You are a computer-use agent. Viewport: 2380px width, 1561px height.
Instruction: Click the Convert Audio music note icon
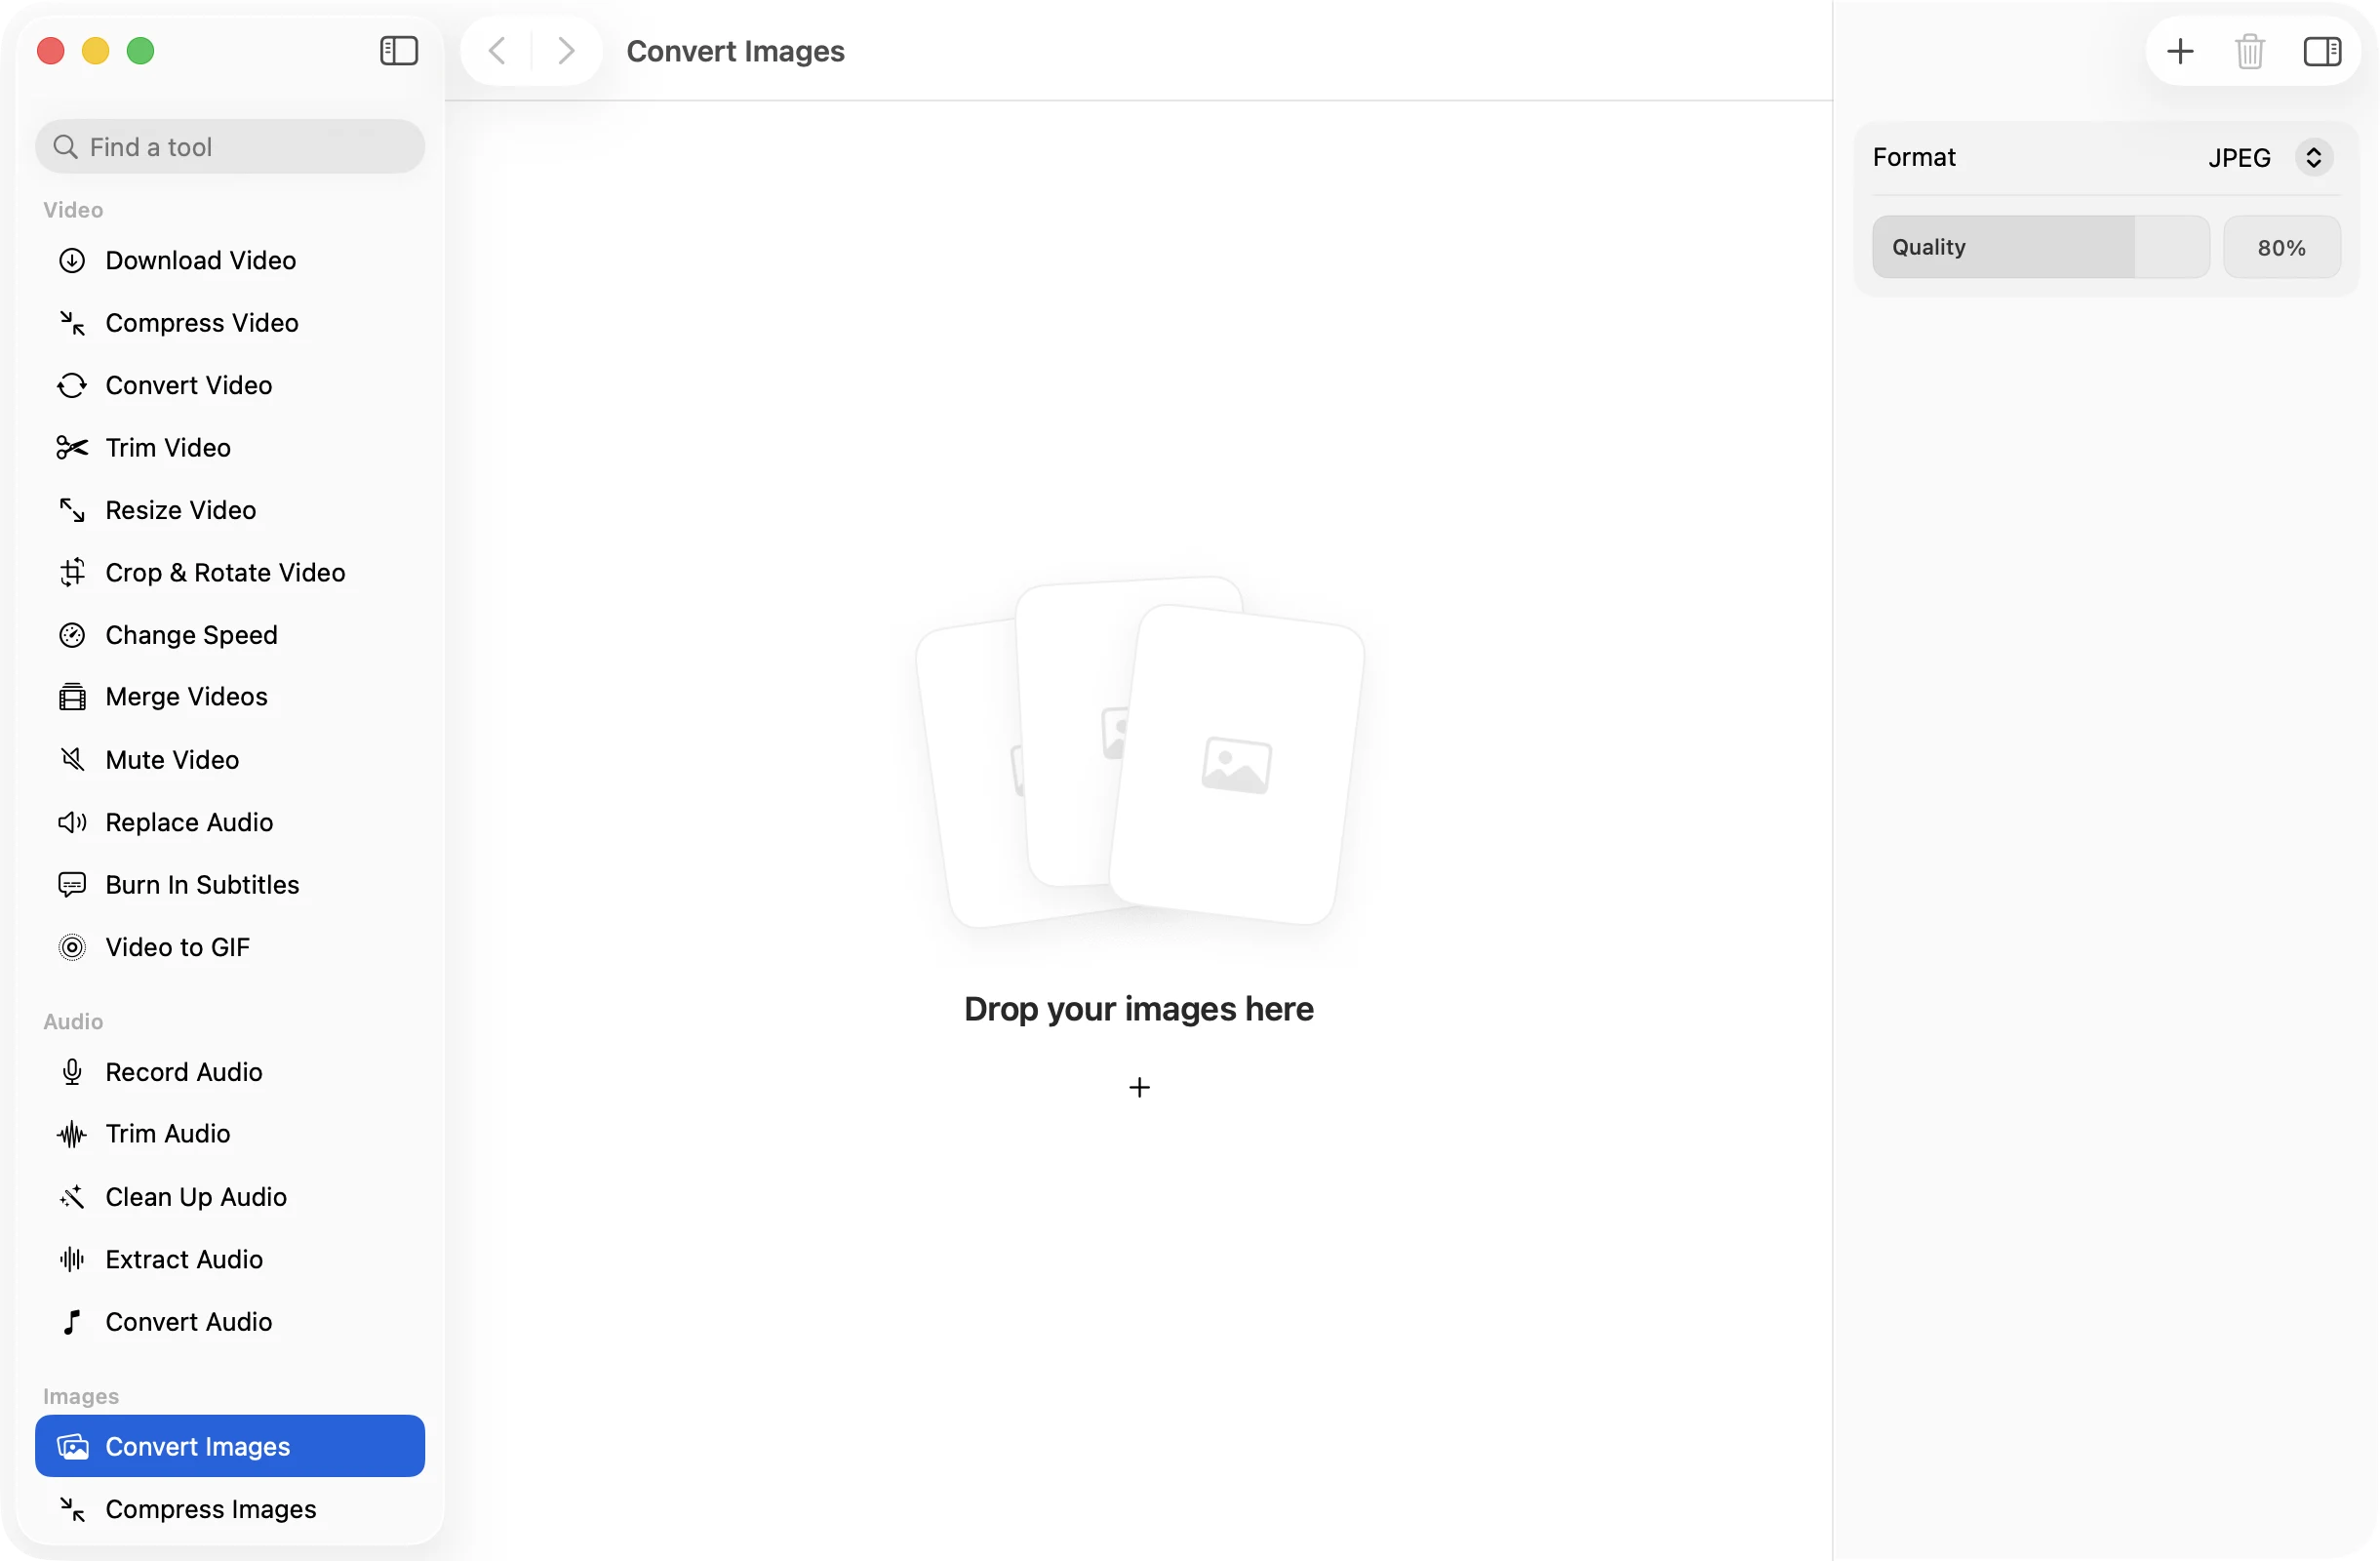[x=72, y=1322]
